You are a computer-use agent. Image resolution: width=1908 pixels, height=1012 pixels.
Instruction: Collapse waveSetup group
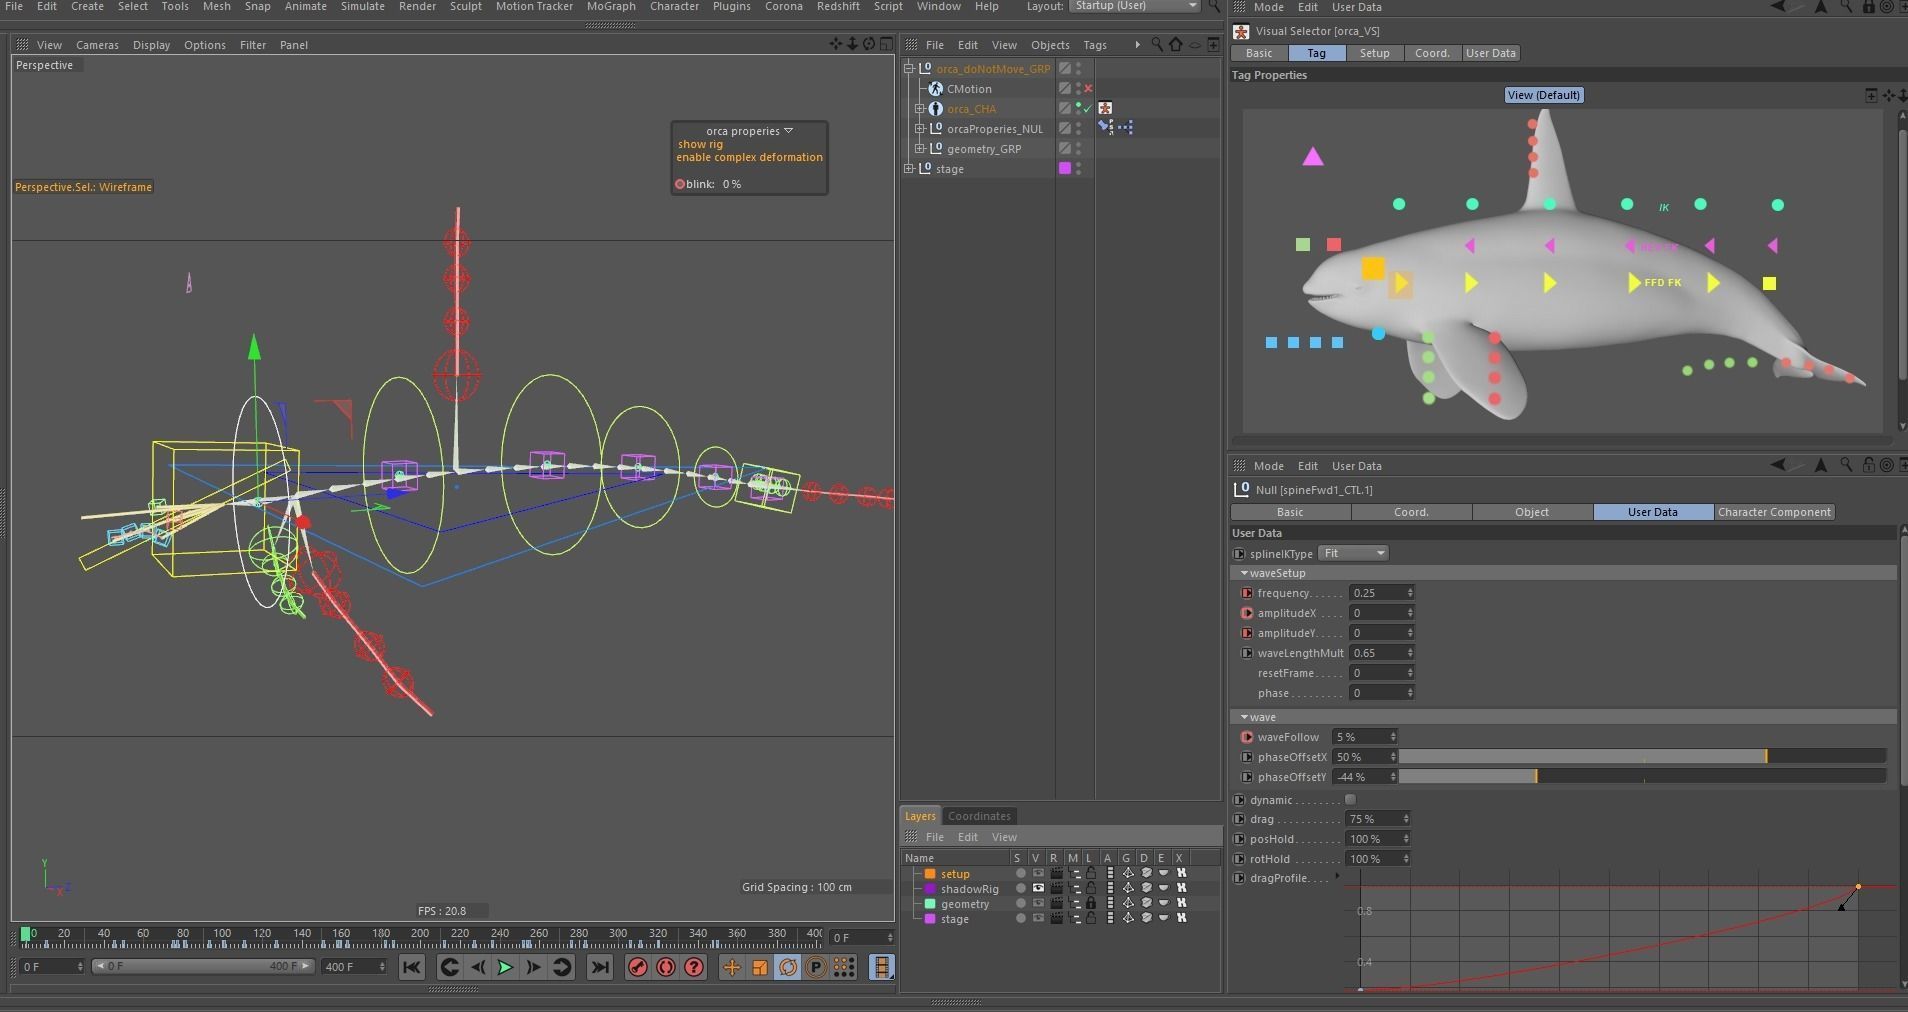pyautogui.click(x=1244, y=573)
